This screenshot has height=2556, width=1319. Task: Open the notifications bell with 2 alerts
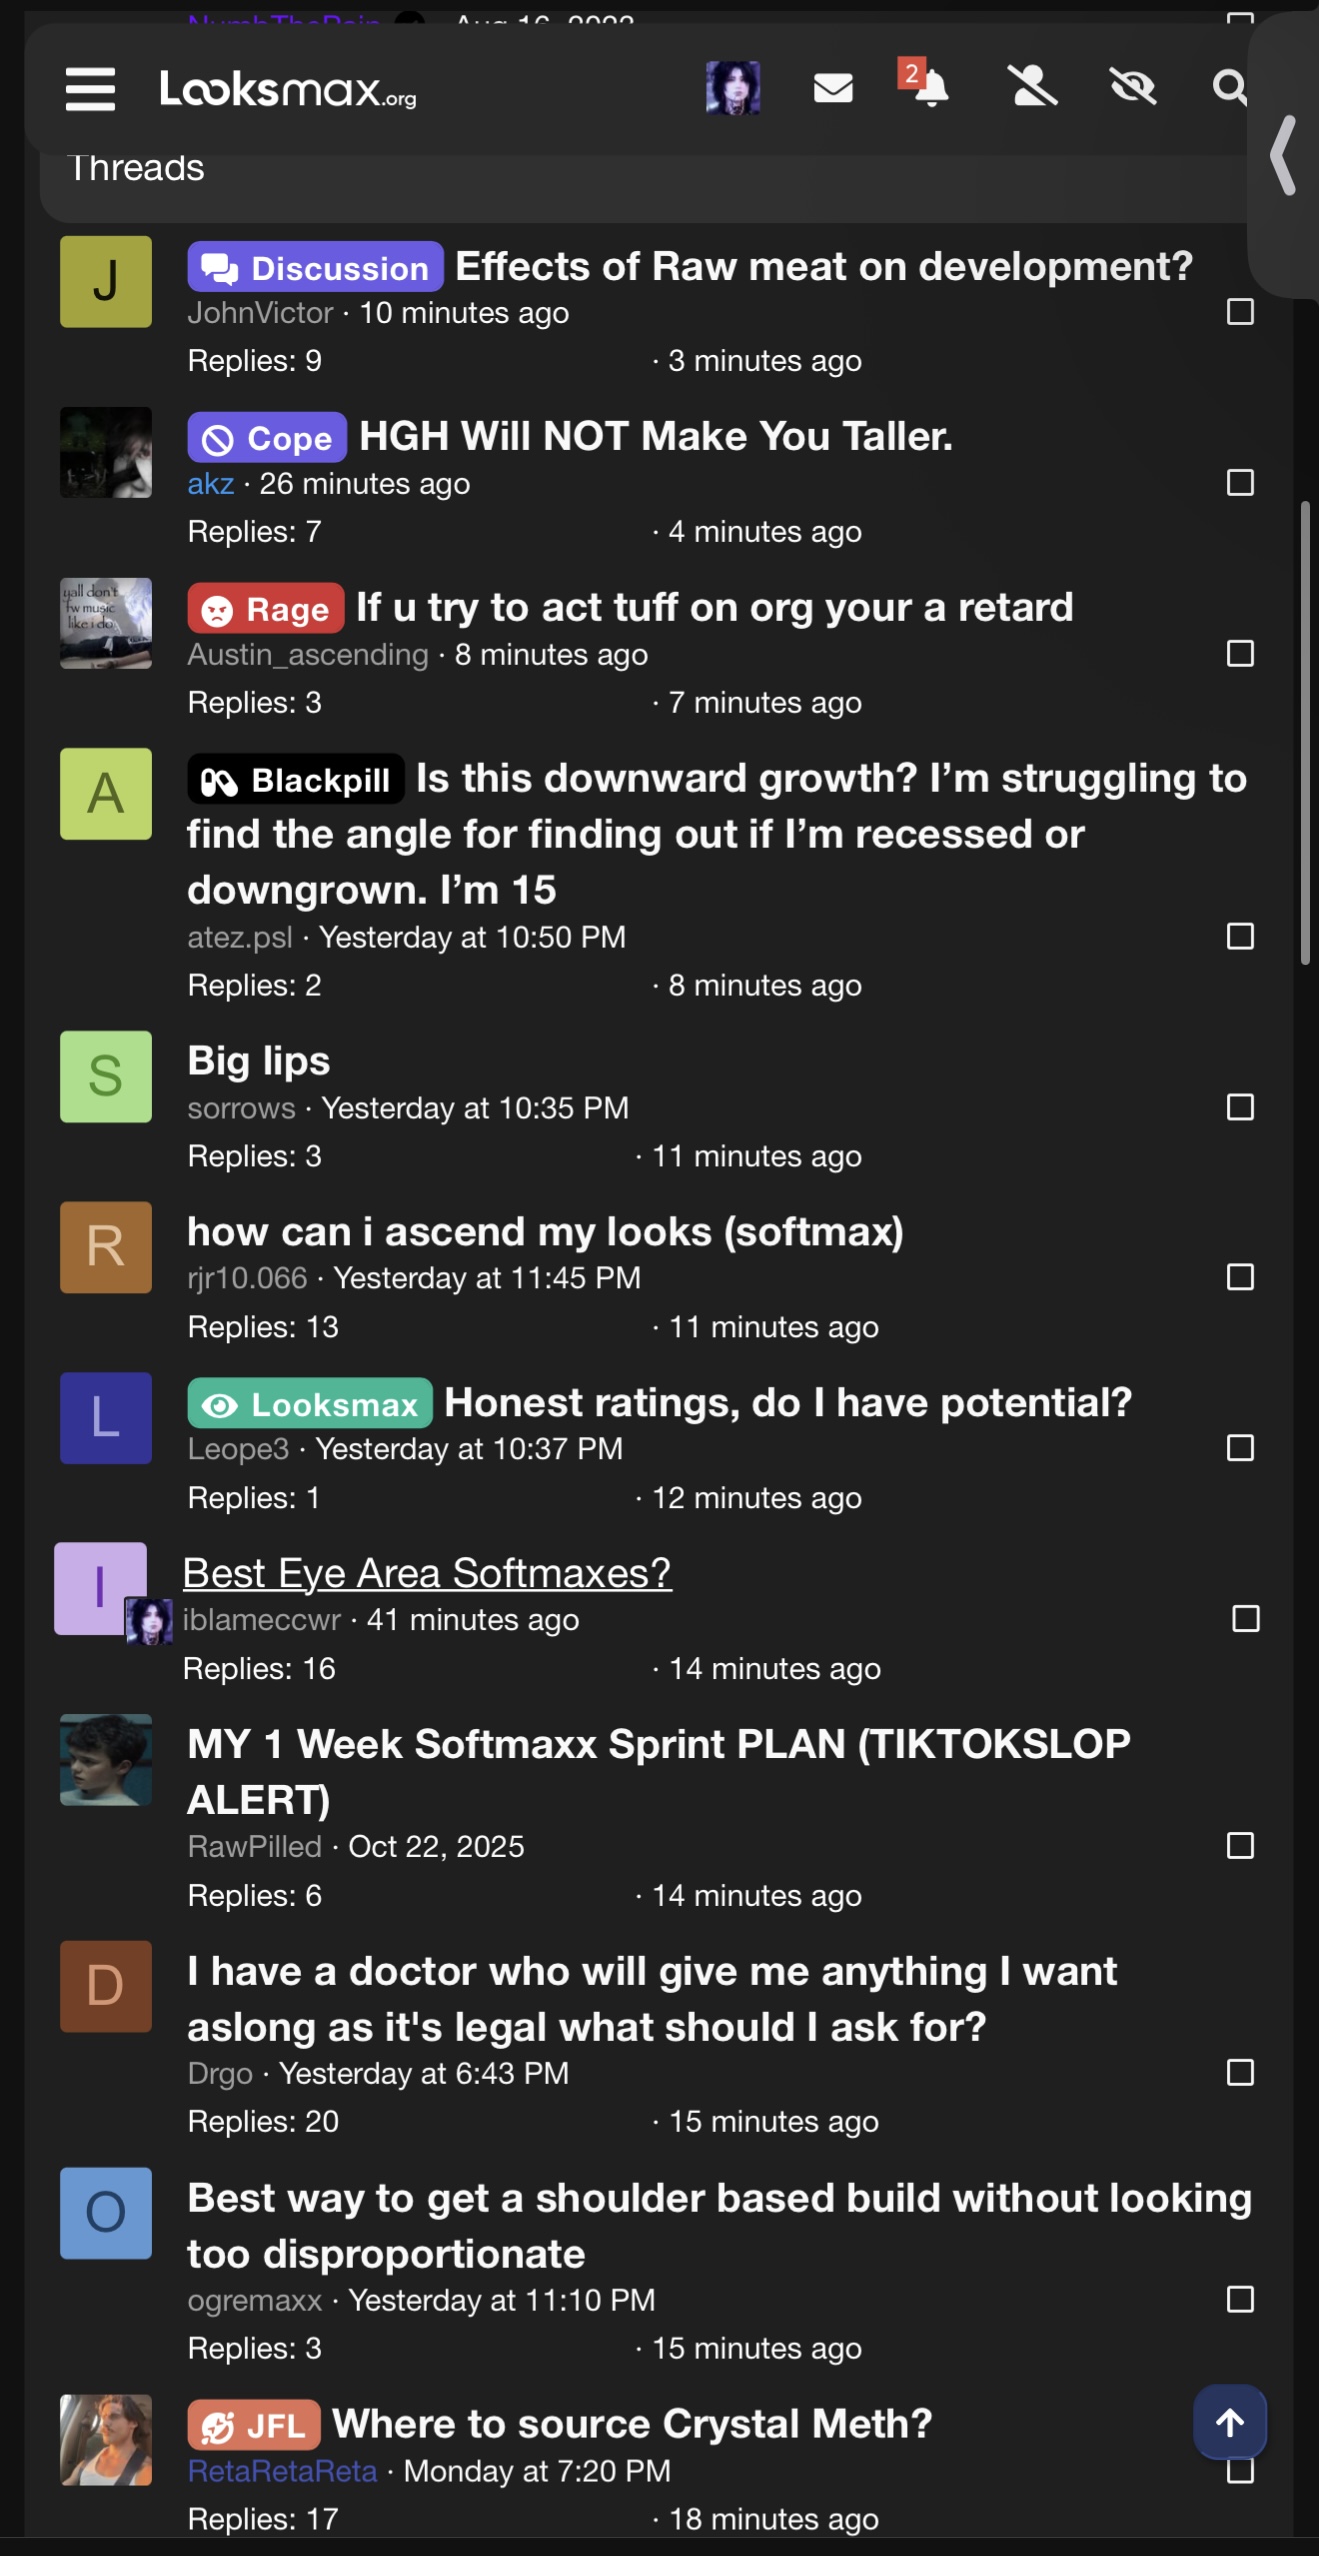click(929, 88)
